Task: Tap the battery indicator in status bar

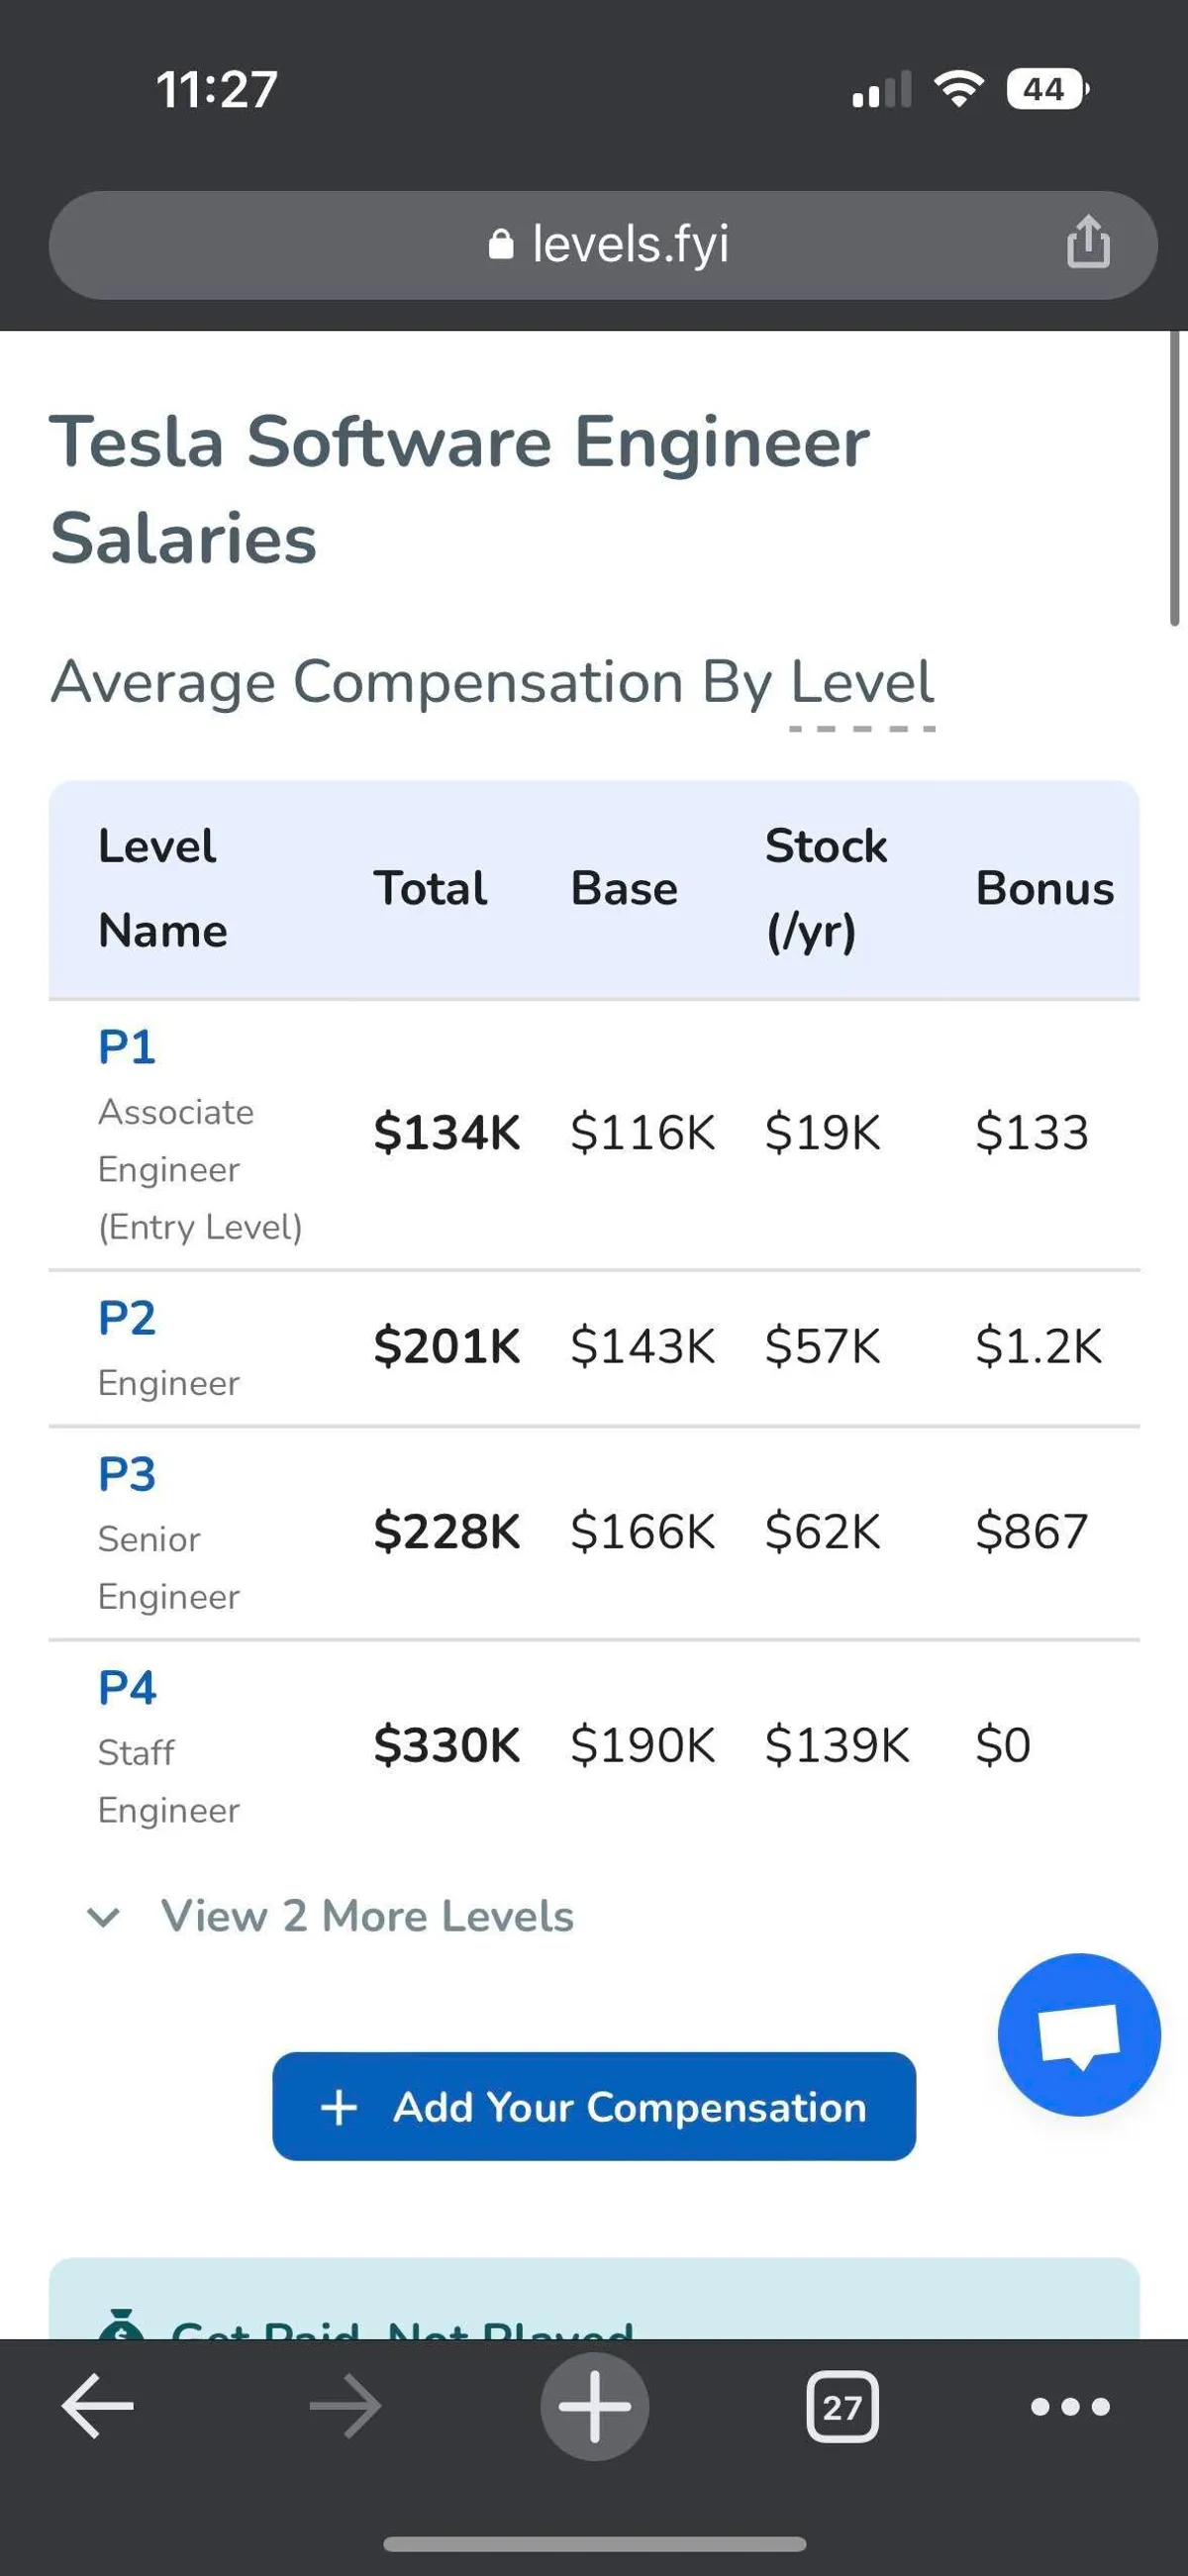Action: tap(1046, 89)
